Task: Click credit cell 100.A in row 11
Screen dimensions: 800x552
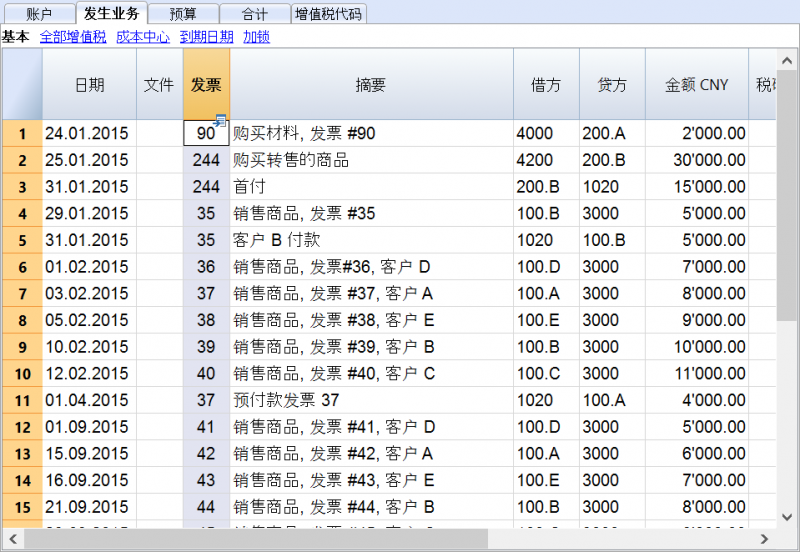Action: coord(612,400)
